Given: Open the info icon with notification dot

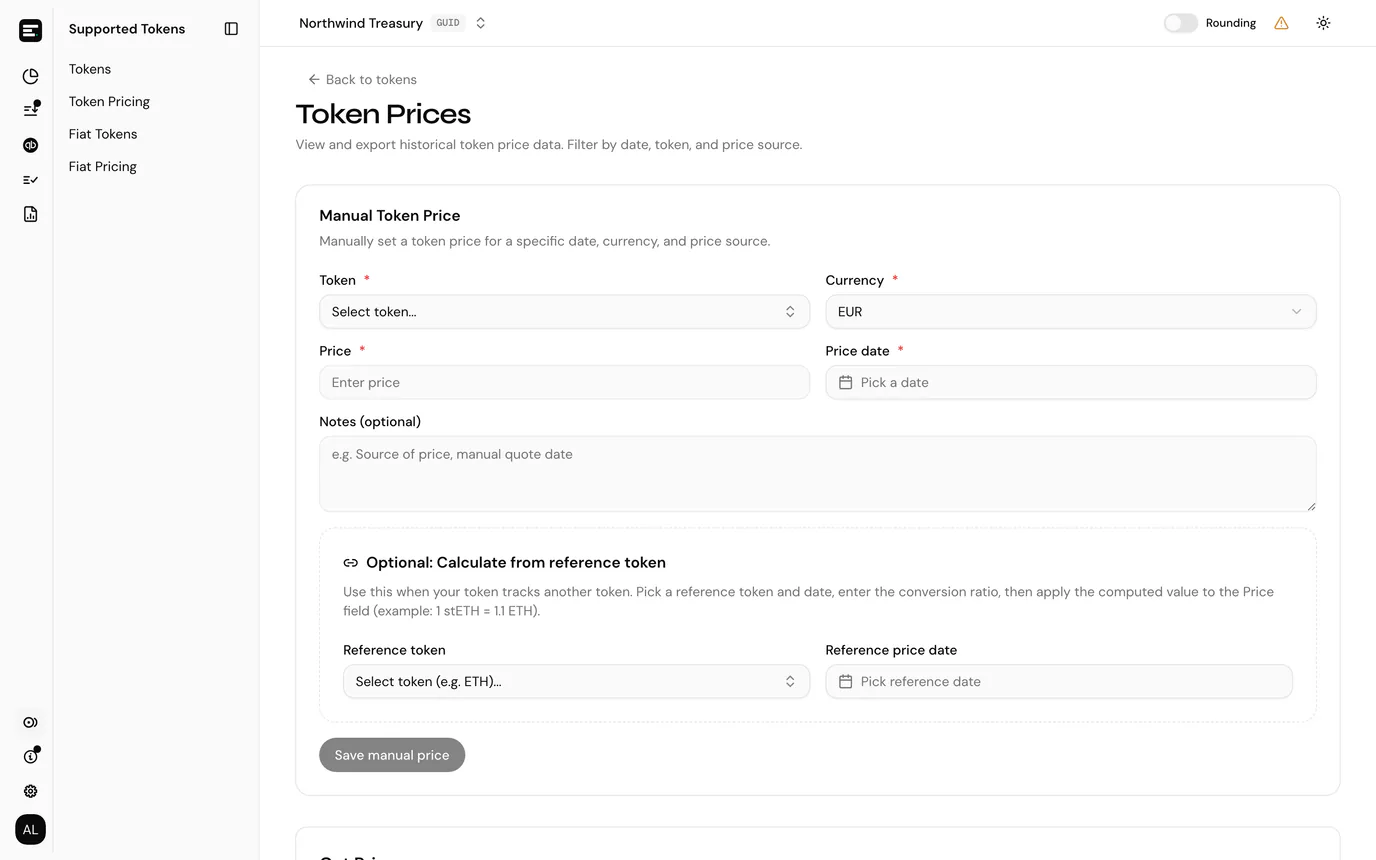Looking at the screenshot, I should pos(30,756).
